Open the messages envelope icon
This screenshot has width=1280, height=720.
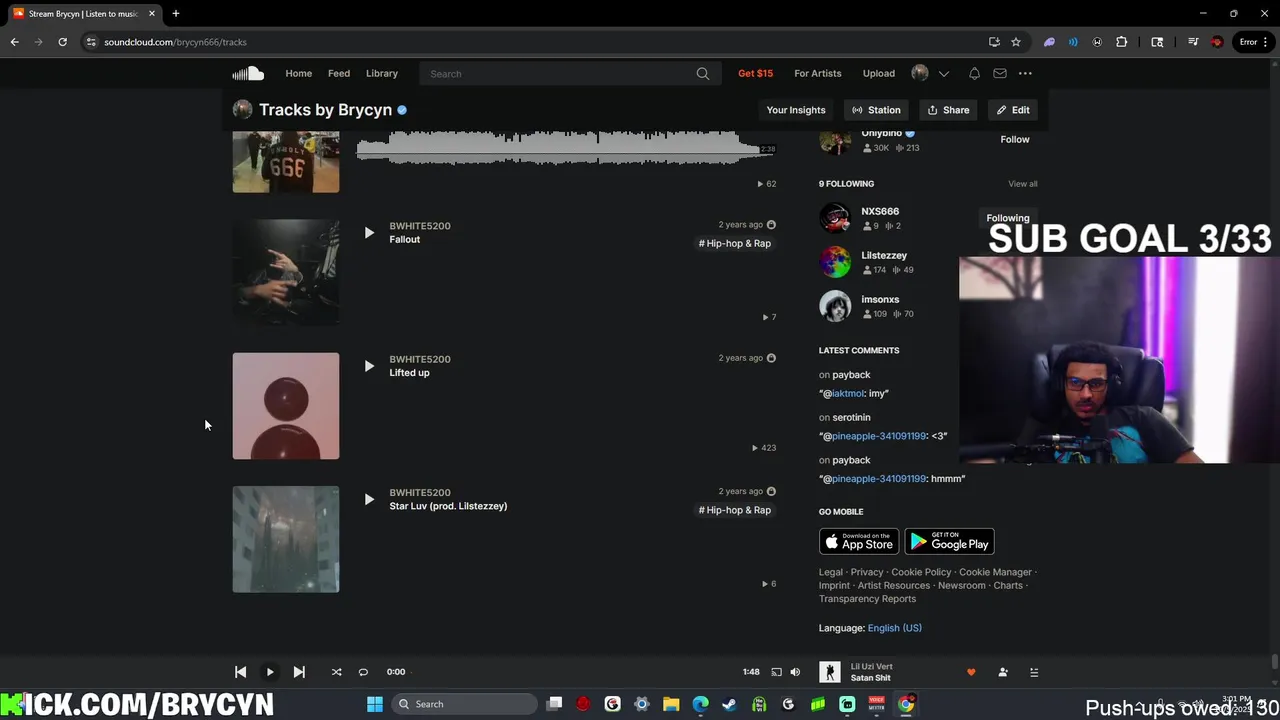tap(1000, 73)
